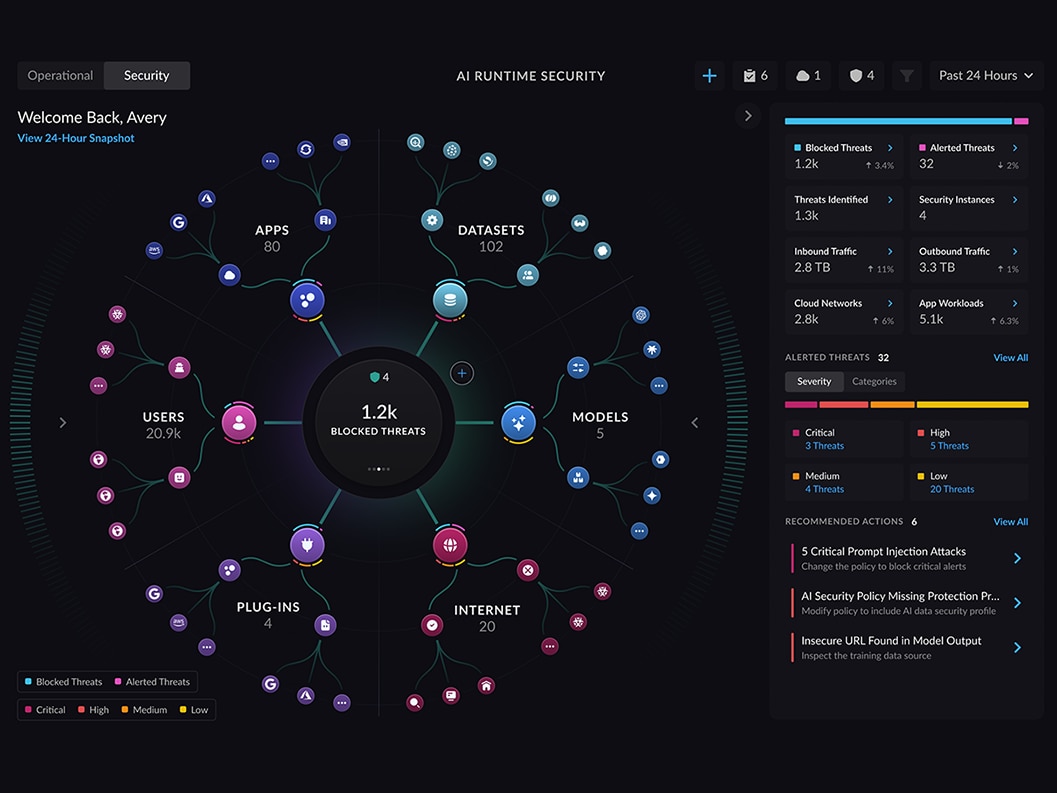Screen dimensions: 1057x793
Task: Select the cloud icon showing 1
Action: pyautogui.click(x=807, y=75)
